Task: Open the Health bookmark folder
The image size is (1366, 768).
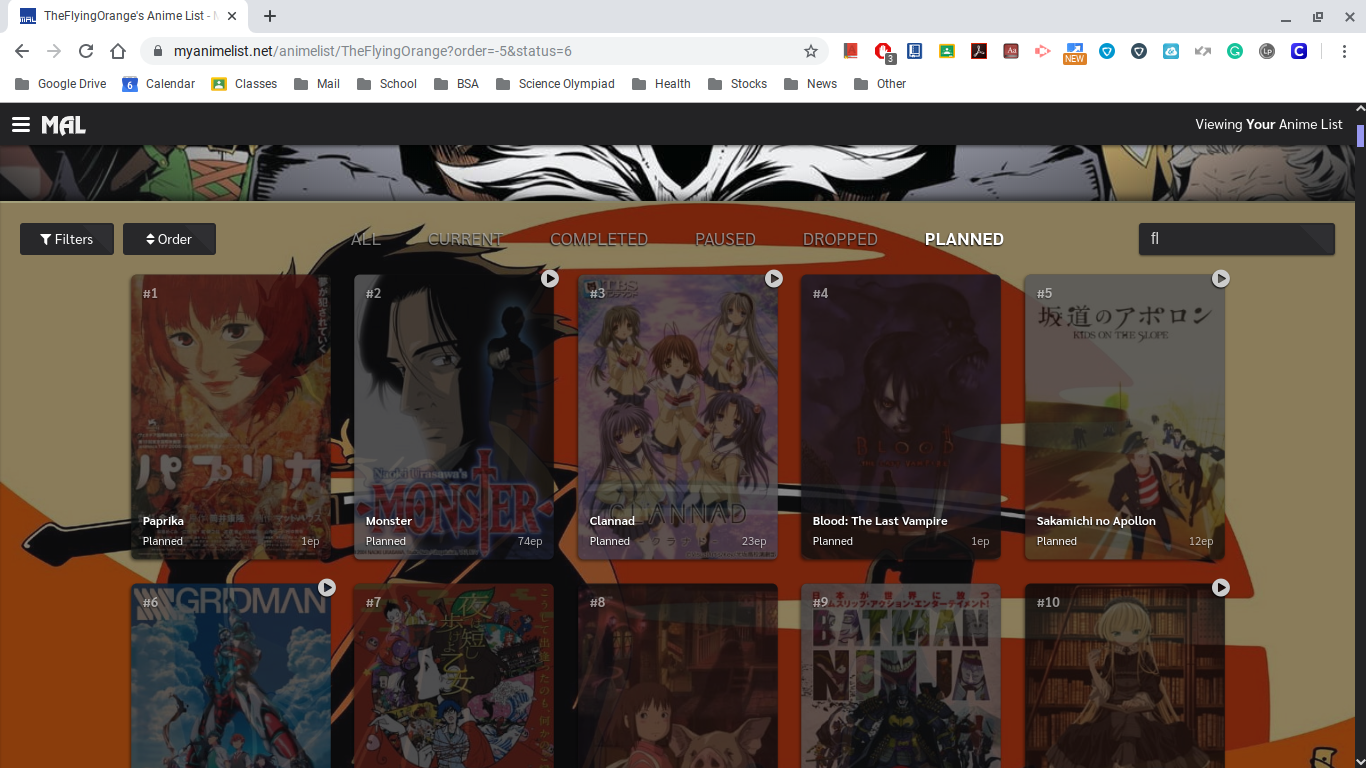Action: [x=661, y=84]
